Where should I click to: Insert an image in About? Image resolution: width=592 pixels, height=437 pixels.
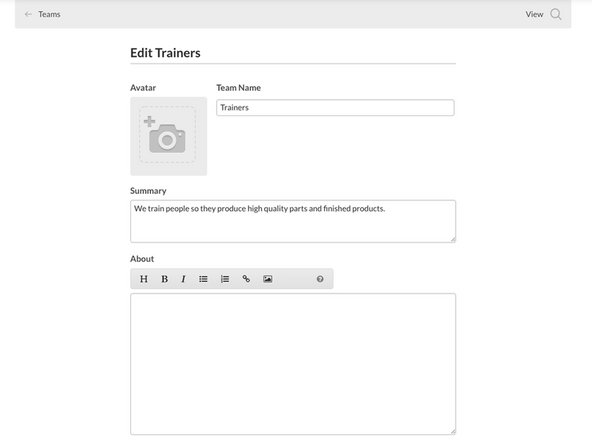coord(268,279)
